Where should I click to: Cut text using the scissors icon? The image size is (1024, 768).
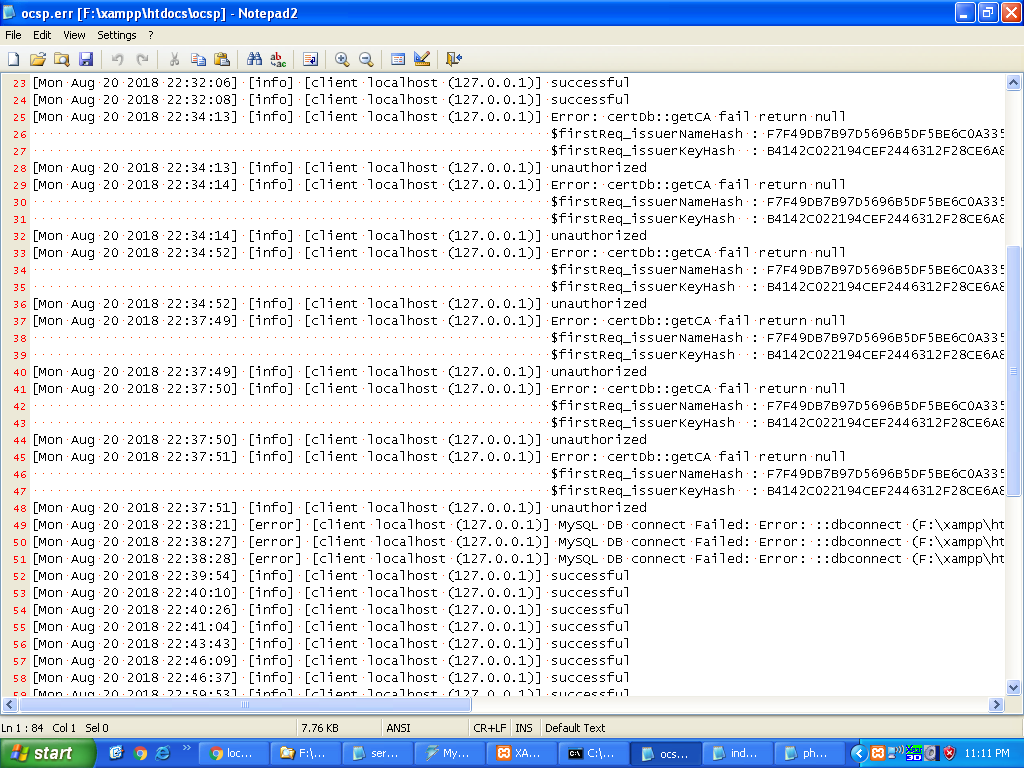coord(174,59)
